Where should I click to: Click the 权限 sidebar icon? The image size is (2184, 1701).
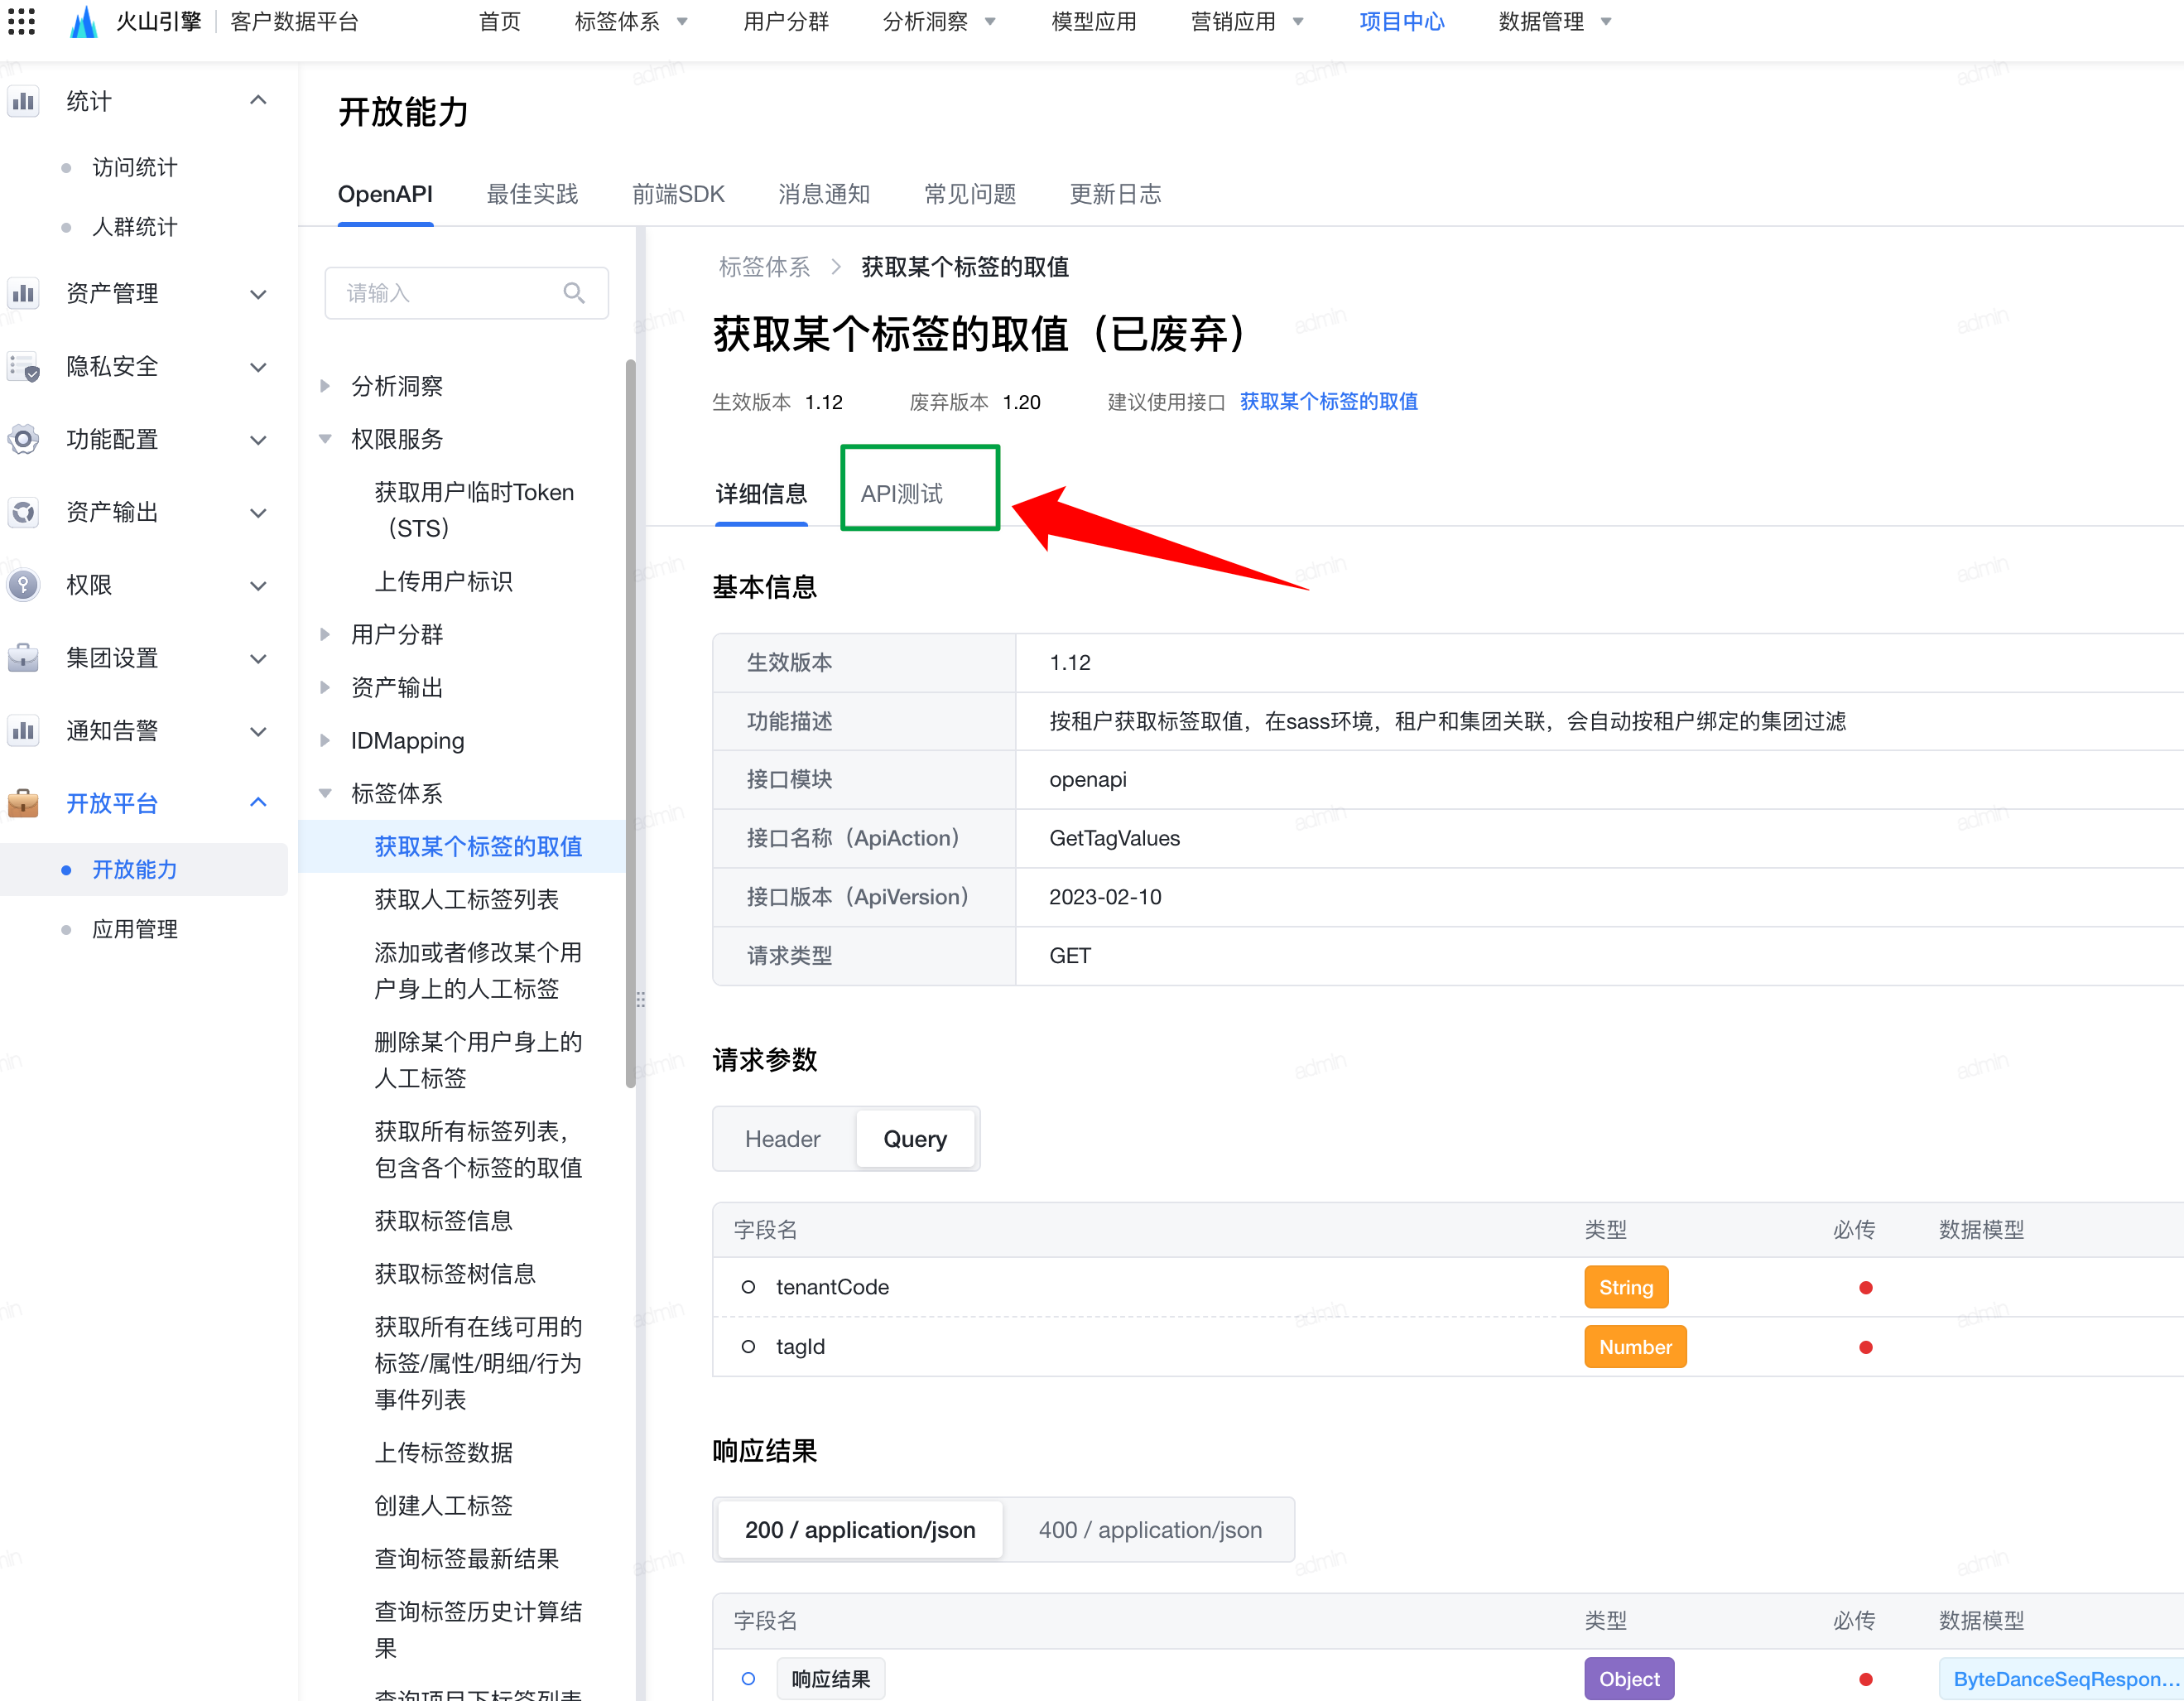coord(23,586)
